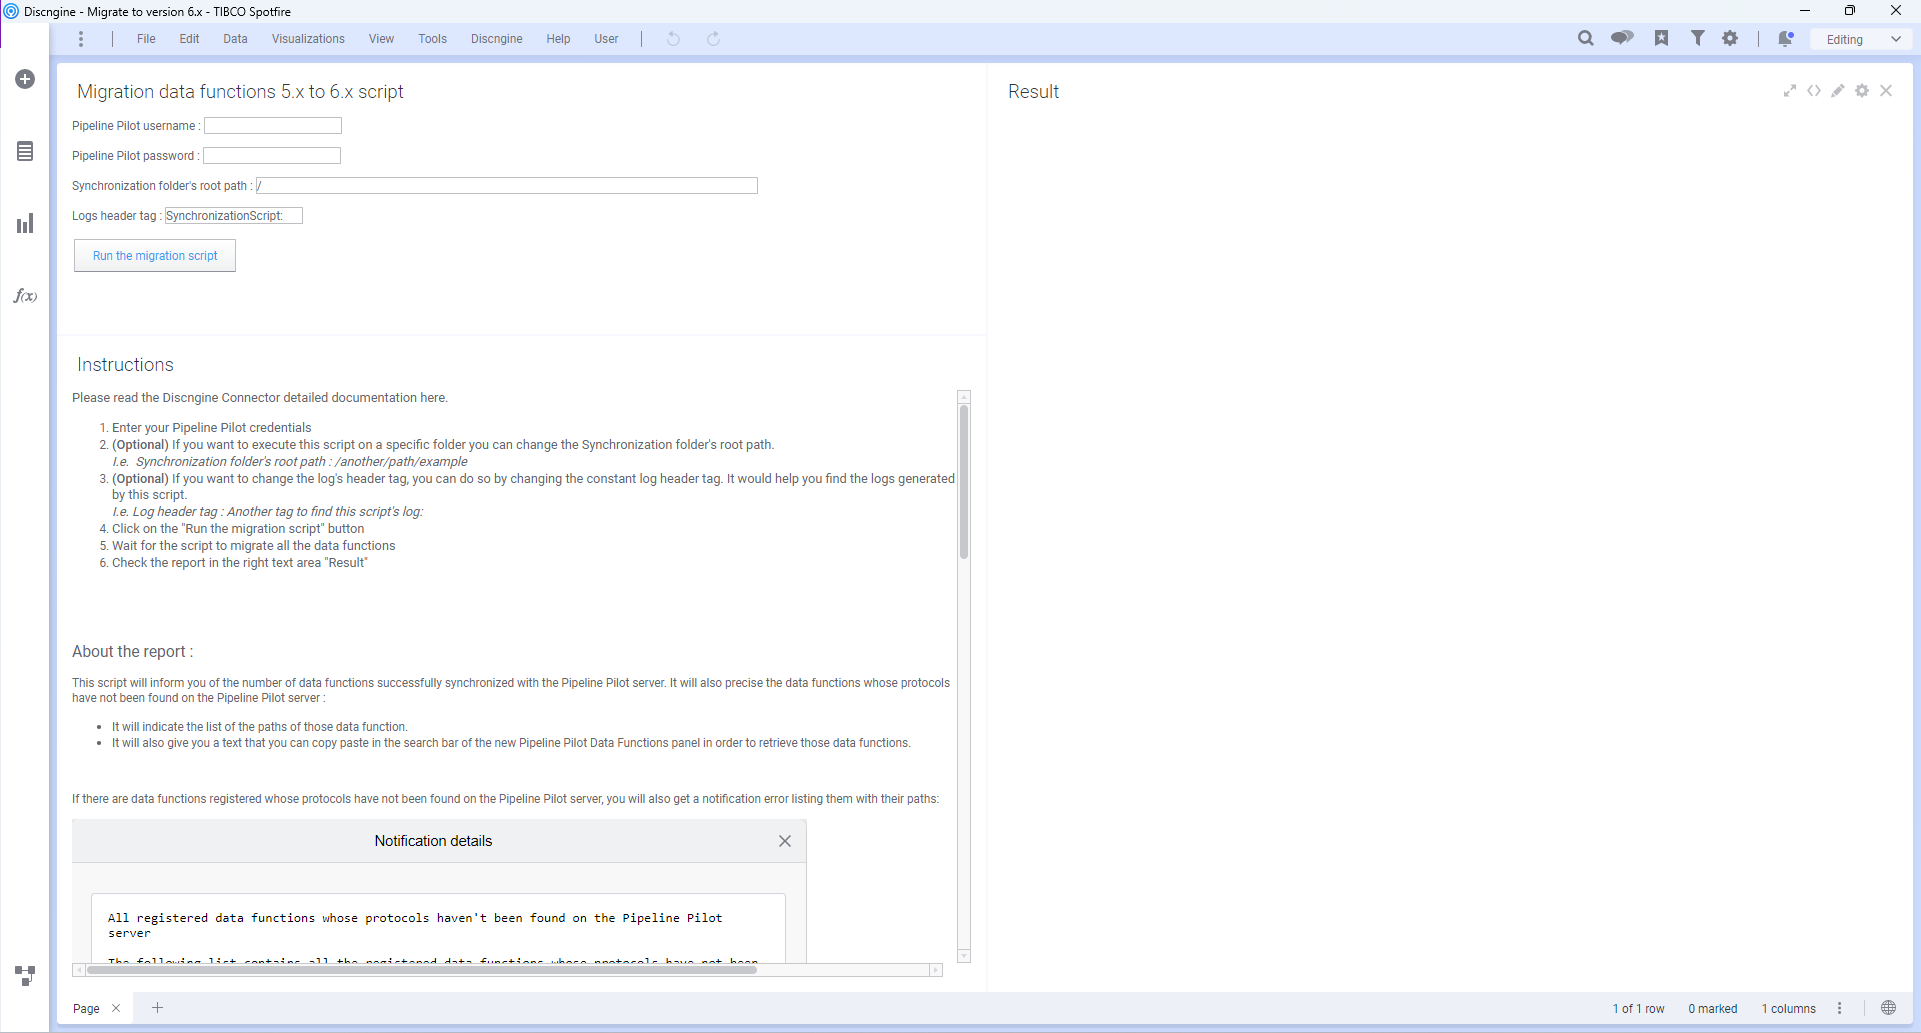Open the Add to analysis plus icon
1921x1033 pixels.
tap(25, 79)
